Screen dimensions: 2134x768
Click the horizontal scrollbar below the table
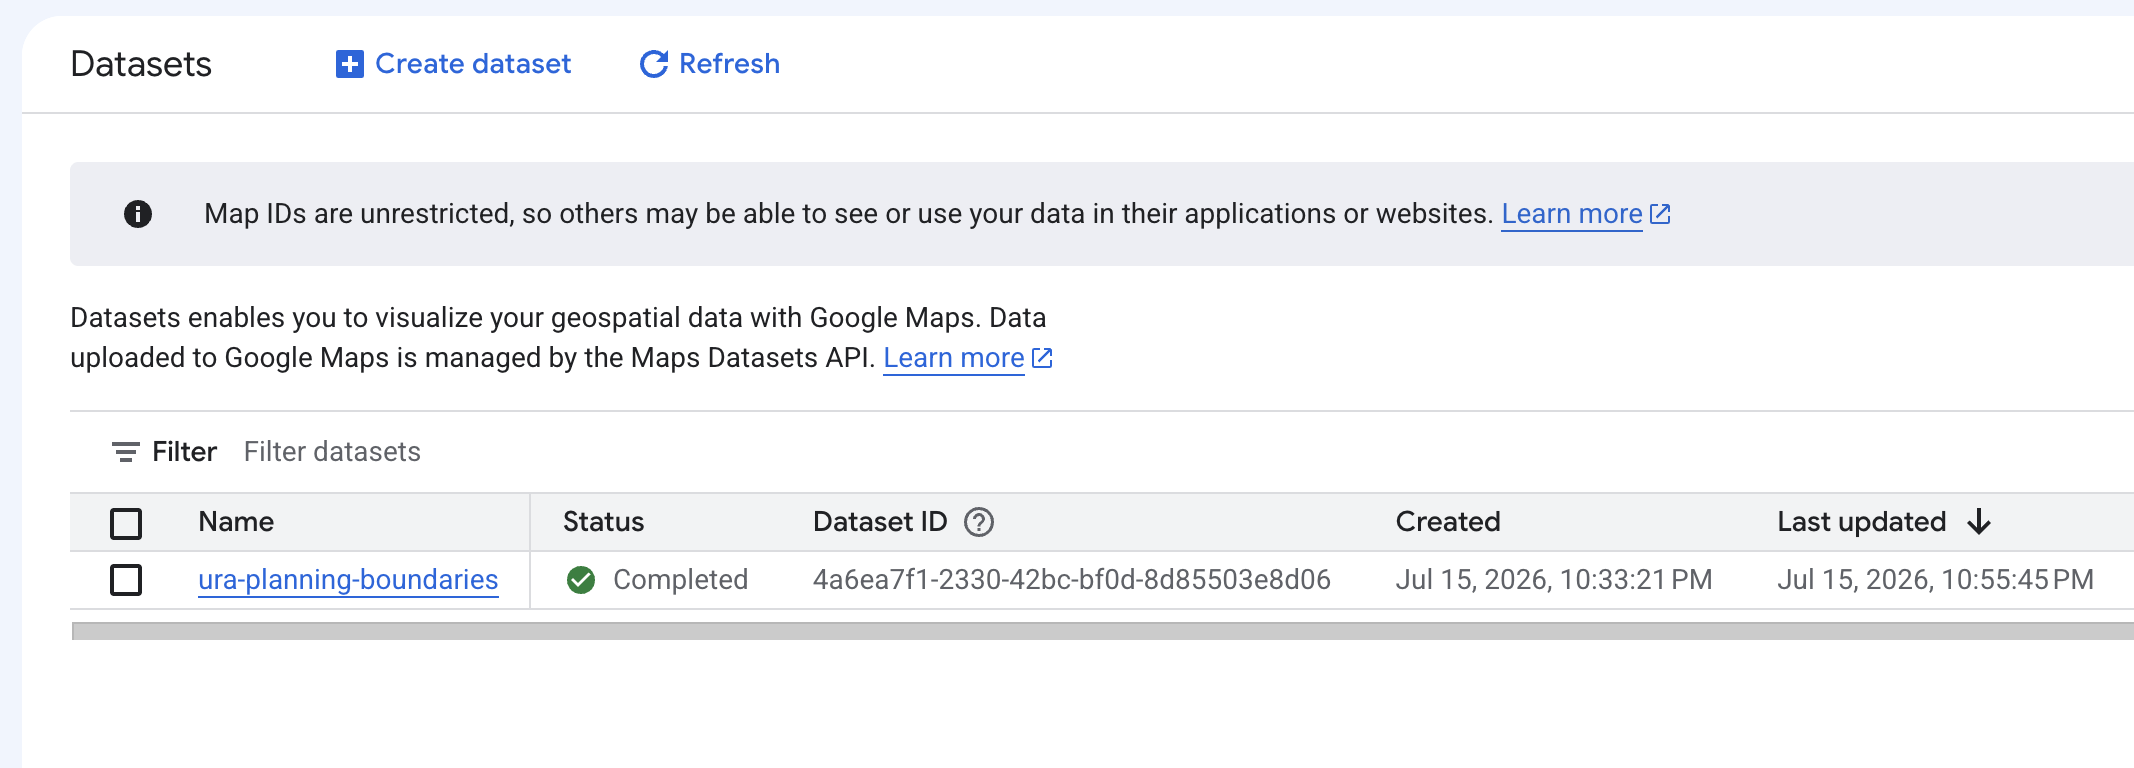point(1103,631)
